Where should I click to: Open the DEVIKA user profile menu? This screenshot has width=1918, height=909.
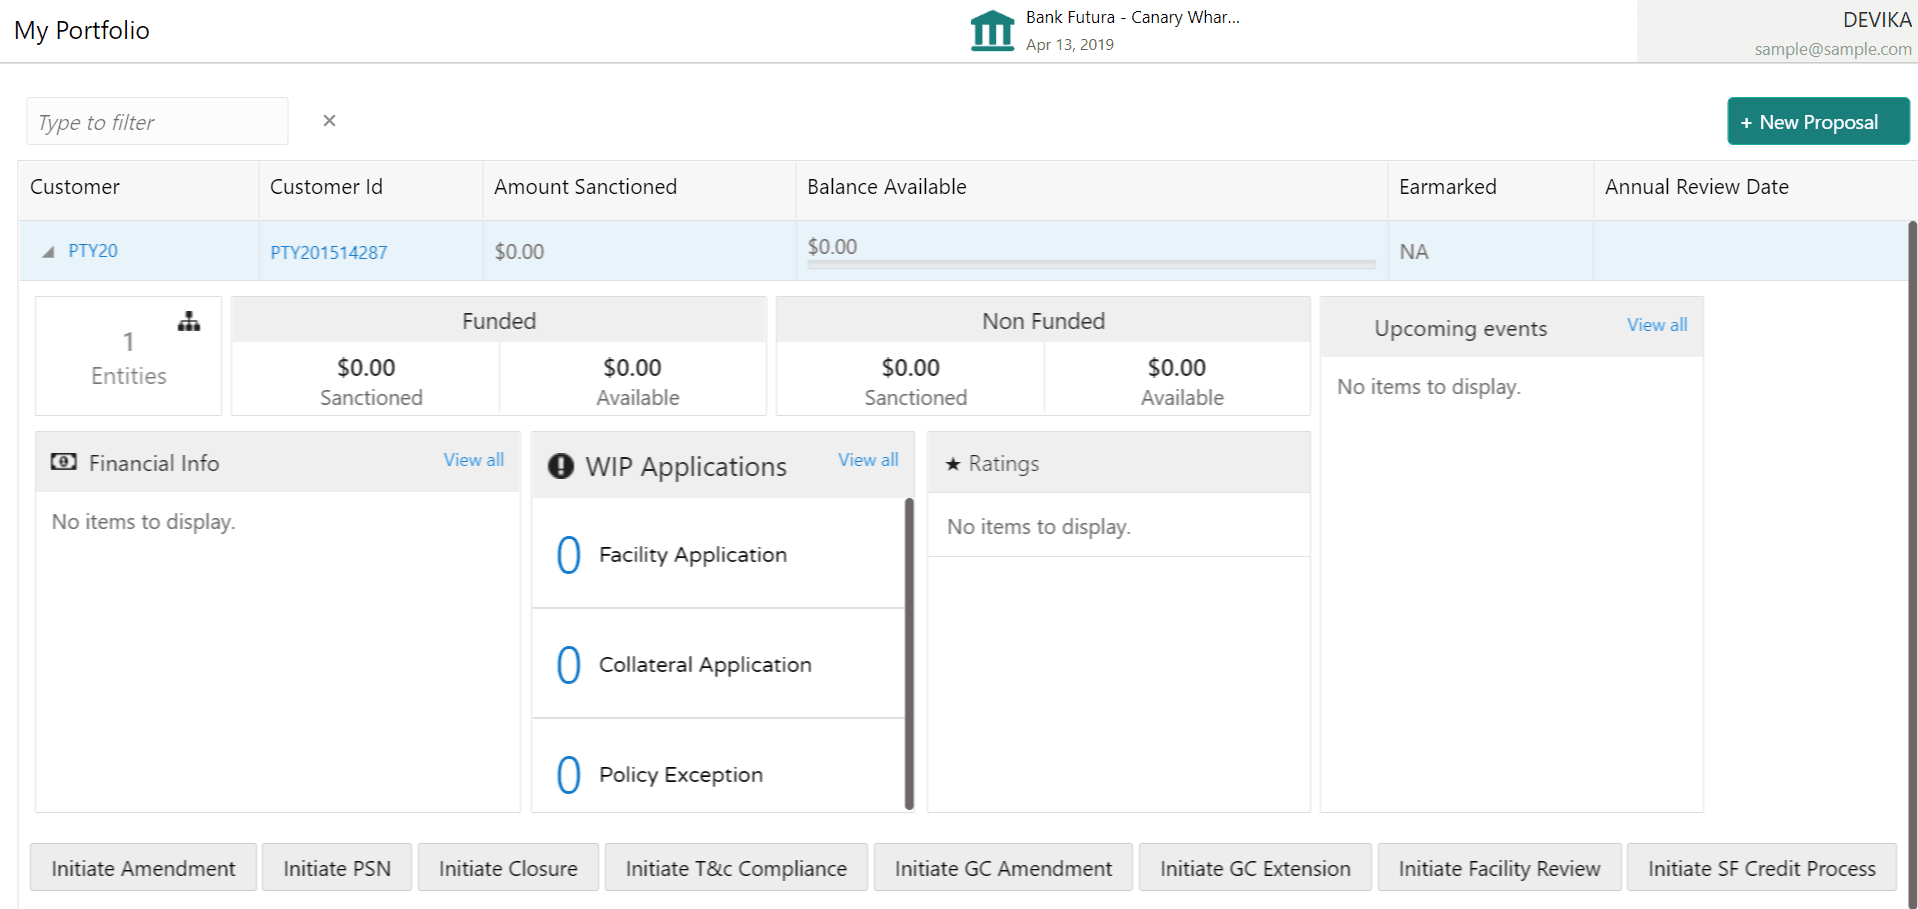tap(1831, 33)
